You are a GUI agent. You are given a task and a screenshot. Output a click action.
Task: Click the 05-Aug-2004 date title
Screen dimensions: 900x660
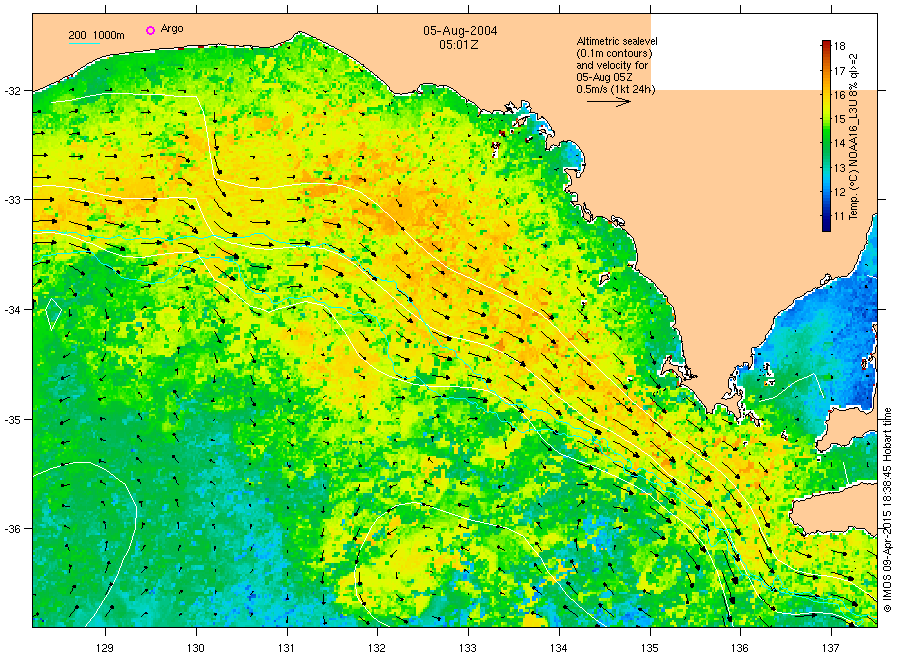[x=460, y=31]
